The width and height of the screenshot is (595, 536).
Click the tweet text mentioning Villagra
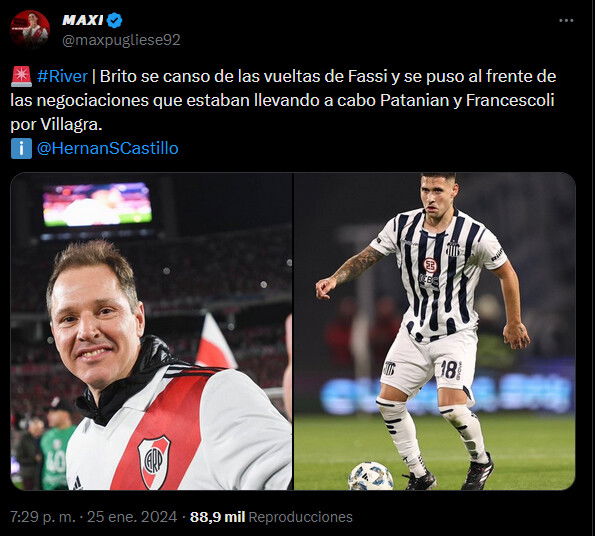(283, 101)
